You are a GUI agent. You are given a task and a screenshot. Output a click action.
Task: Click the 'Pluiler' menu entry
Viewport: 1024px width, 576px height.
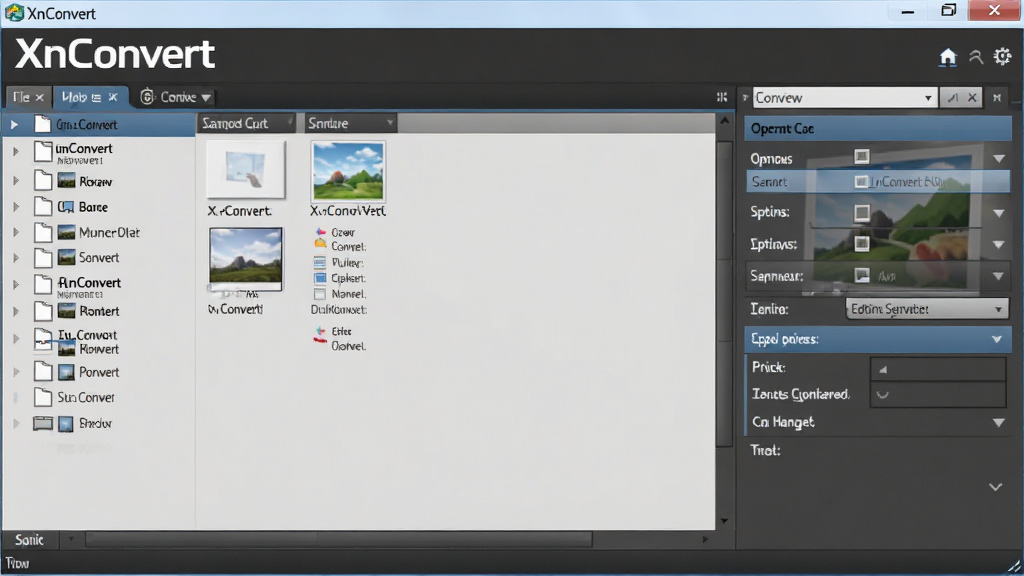pos(347,263)
